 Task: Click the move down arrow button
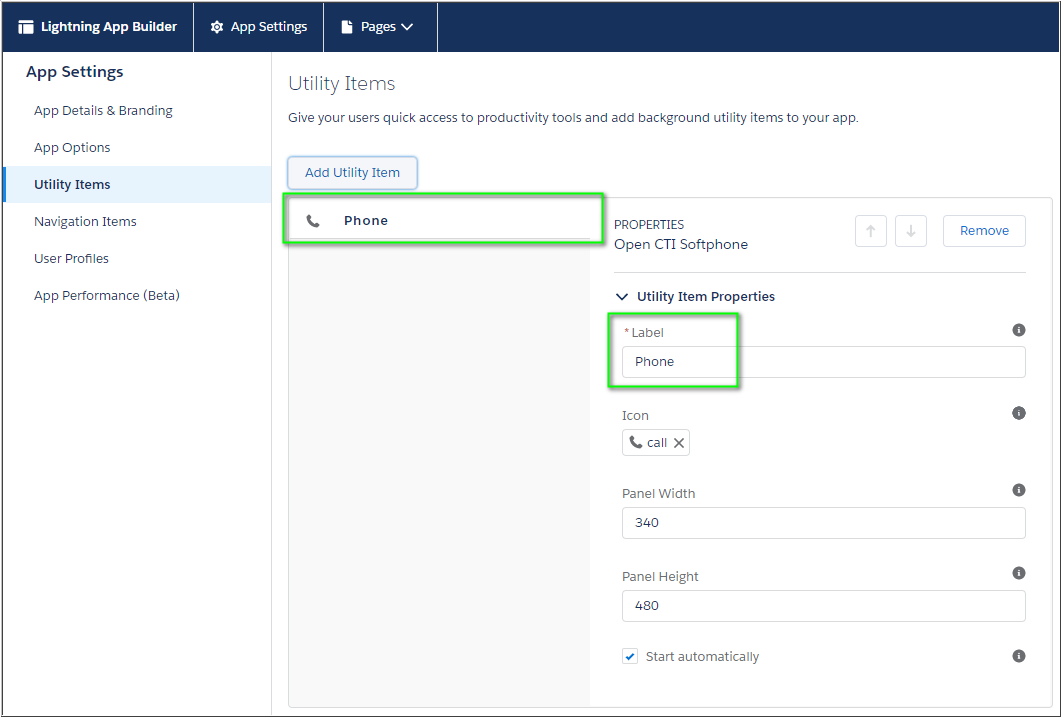[910, 231]
